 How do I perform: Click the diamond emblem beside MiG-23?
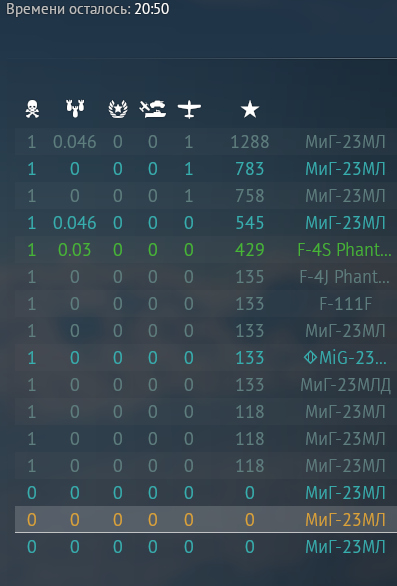tap(310, 358)
